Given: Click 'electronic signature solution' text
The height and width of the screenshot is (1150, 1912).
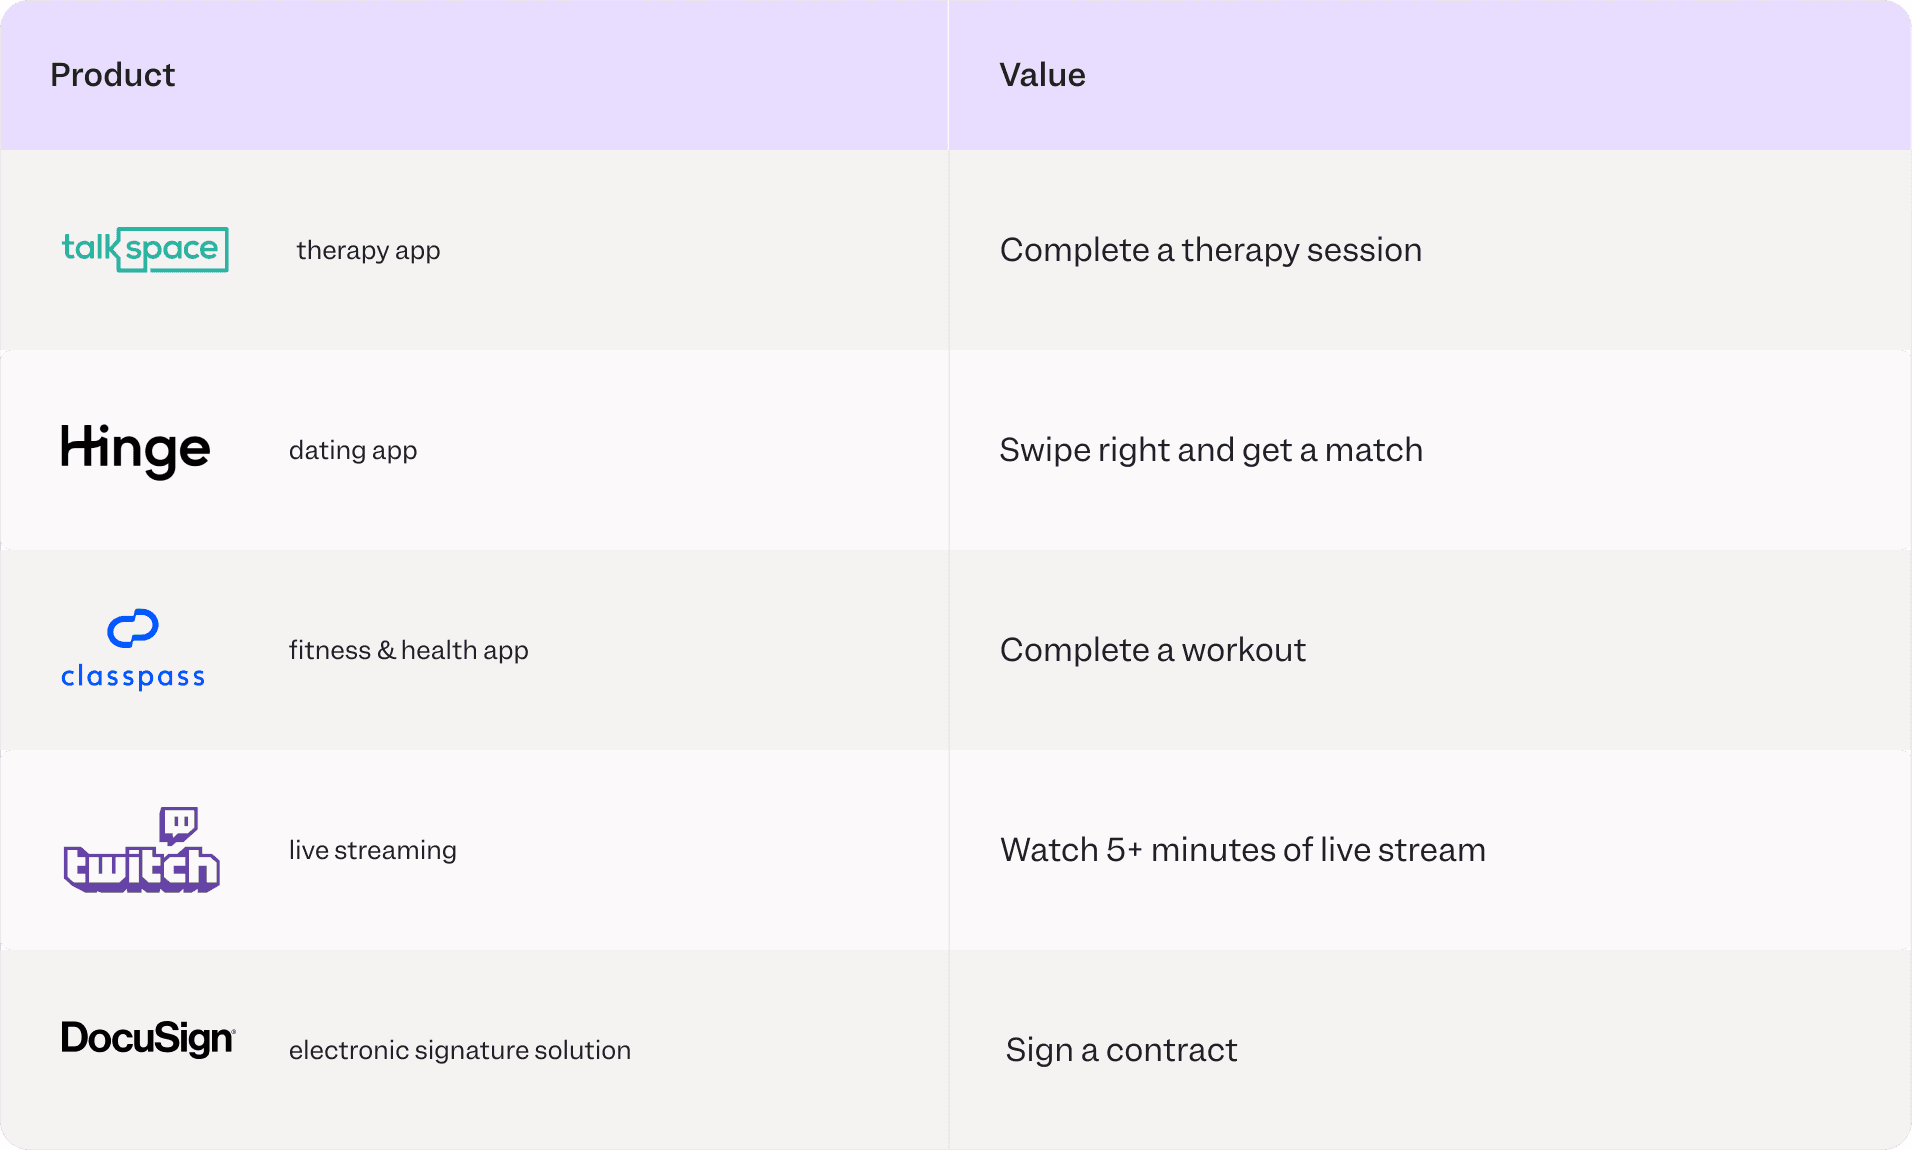Looking at the screenshot, I should tap(459, 1050).
